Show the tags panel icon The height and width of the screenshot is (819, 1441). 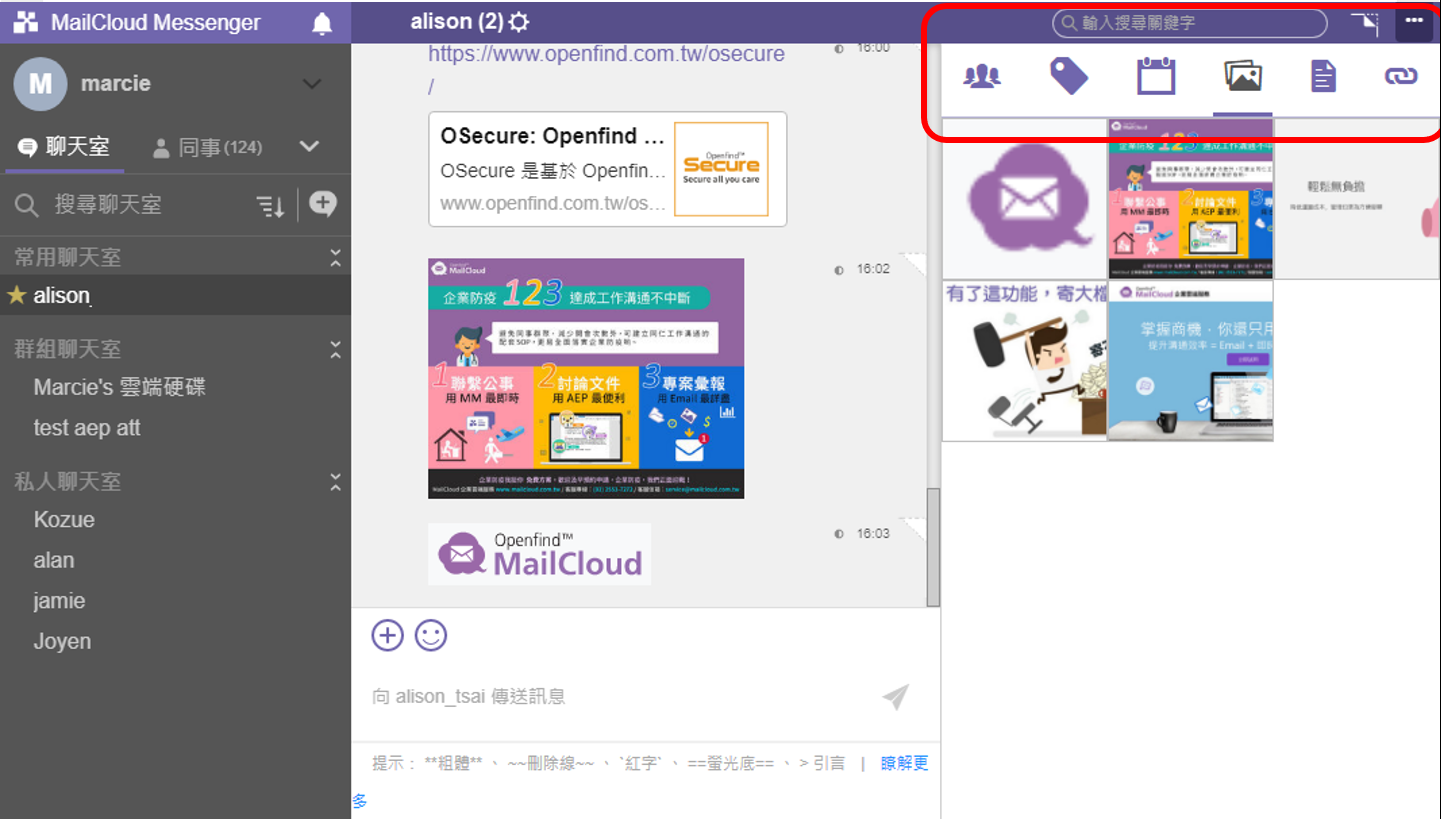click(x=1068, y=76)
